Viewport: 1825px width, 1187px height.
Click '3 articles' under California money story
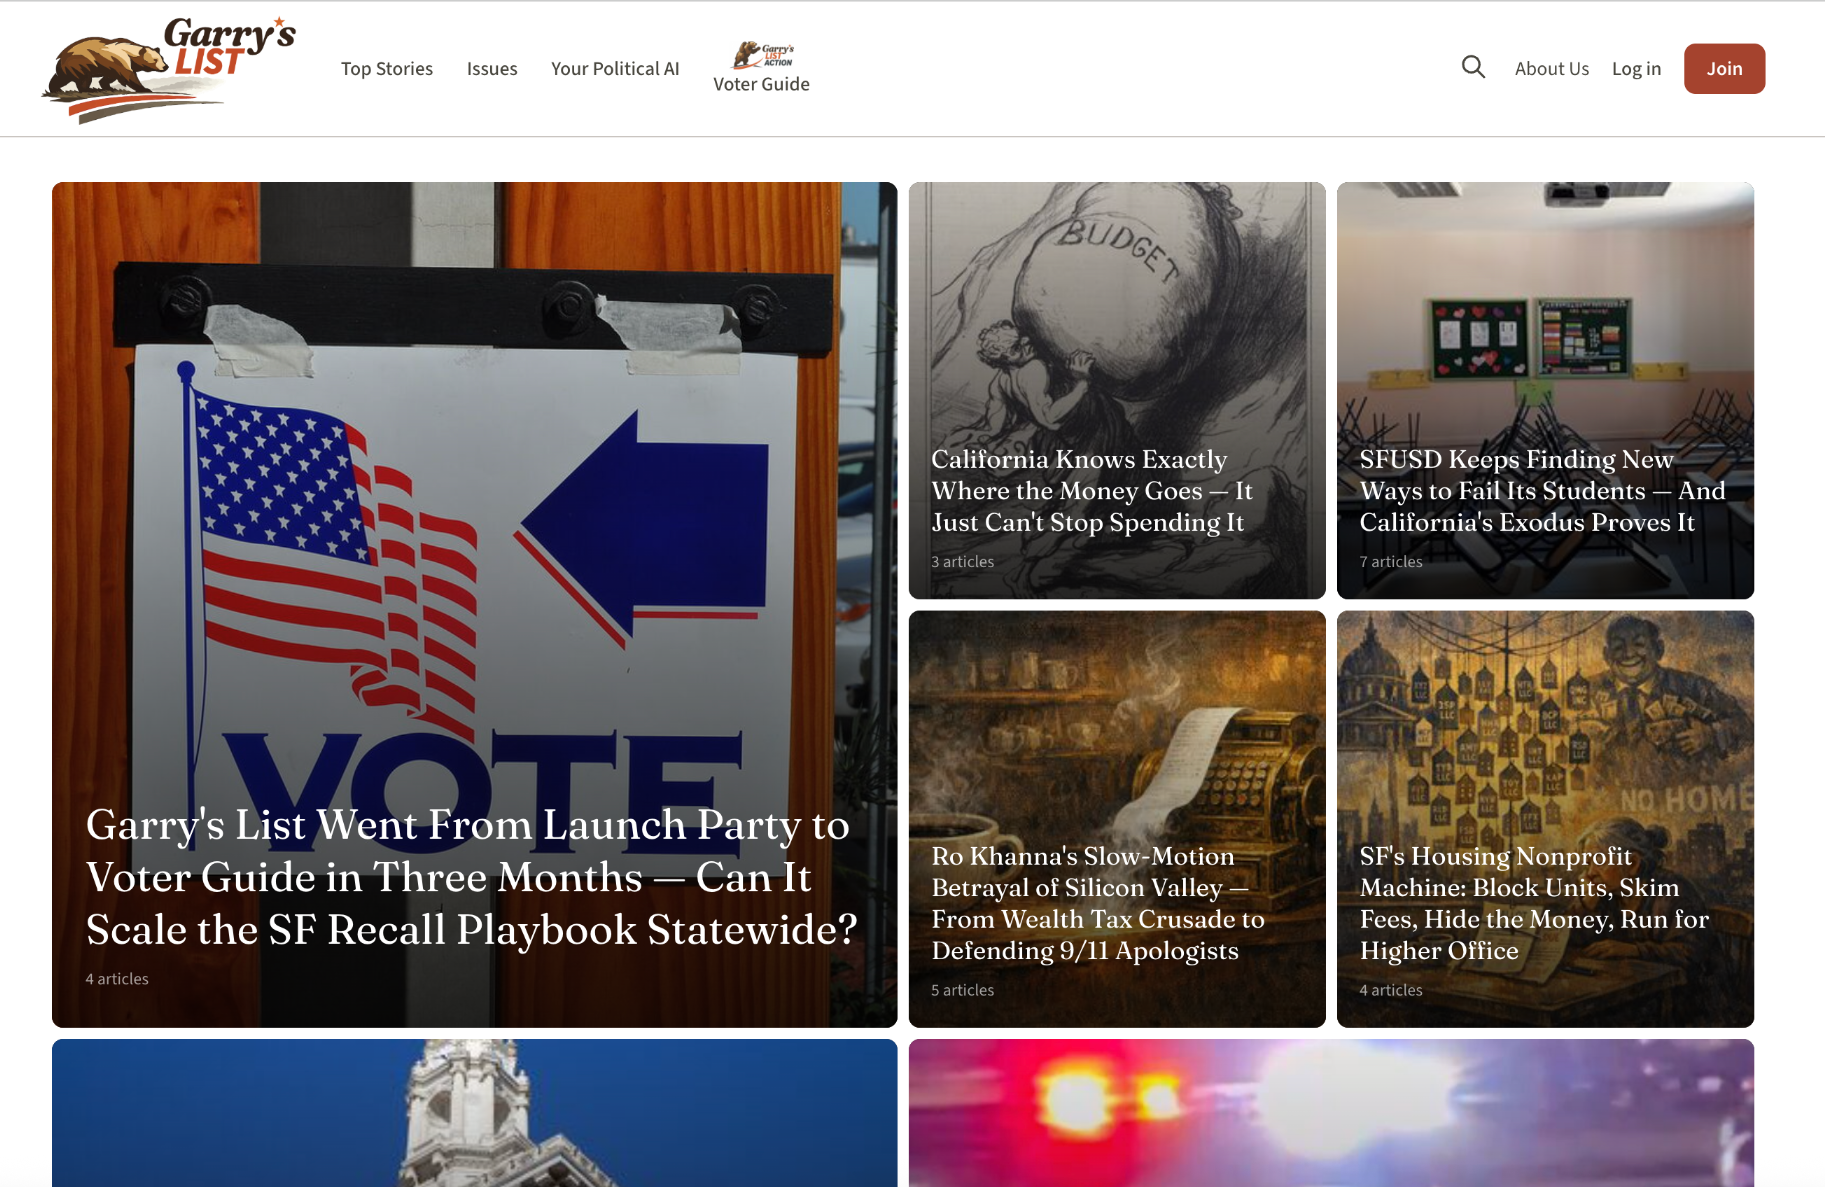tap(963, 562)
